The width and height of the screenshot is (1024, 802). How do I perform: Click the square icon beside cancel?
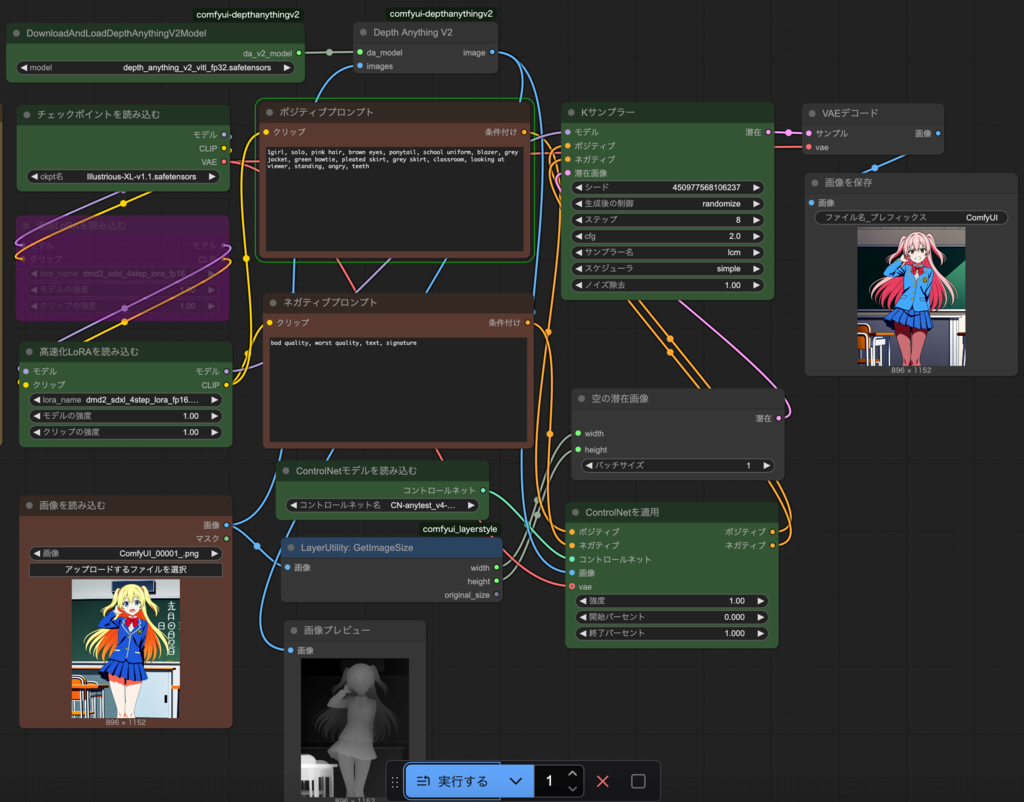point(638,781)
